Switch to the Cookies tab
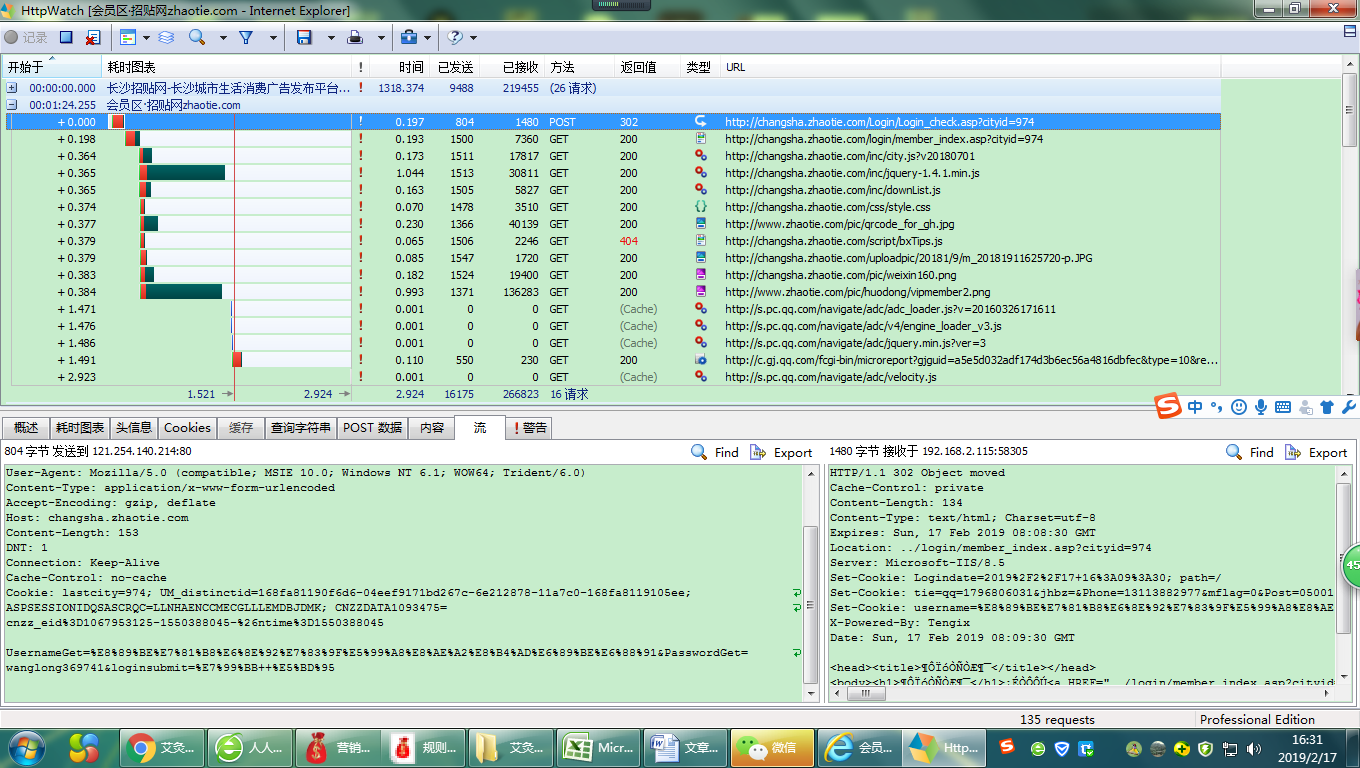 click(187, 428)
